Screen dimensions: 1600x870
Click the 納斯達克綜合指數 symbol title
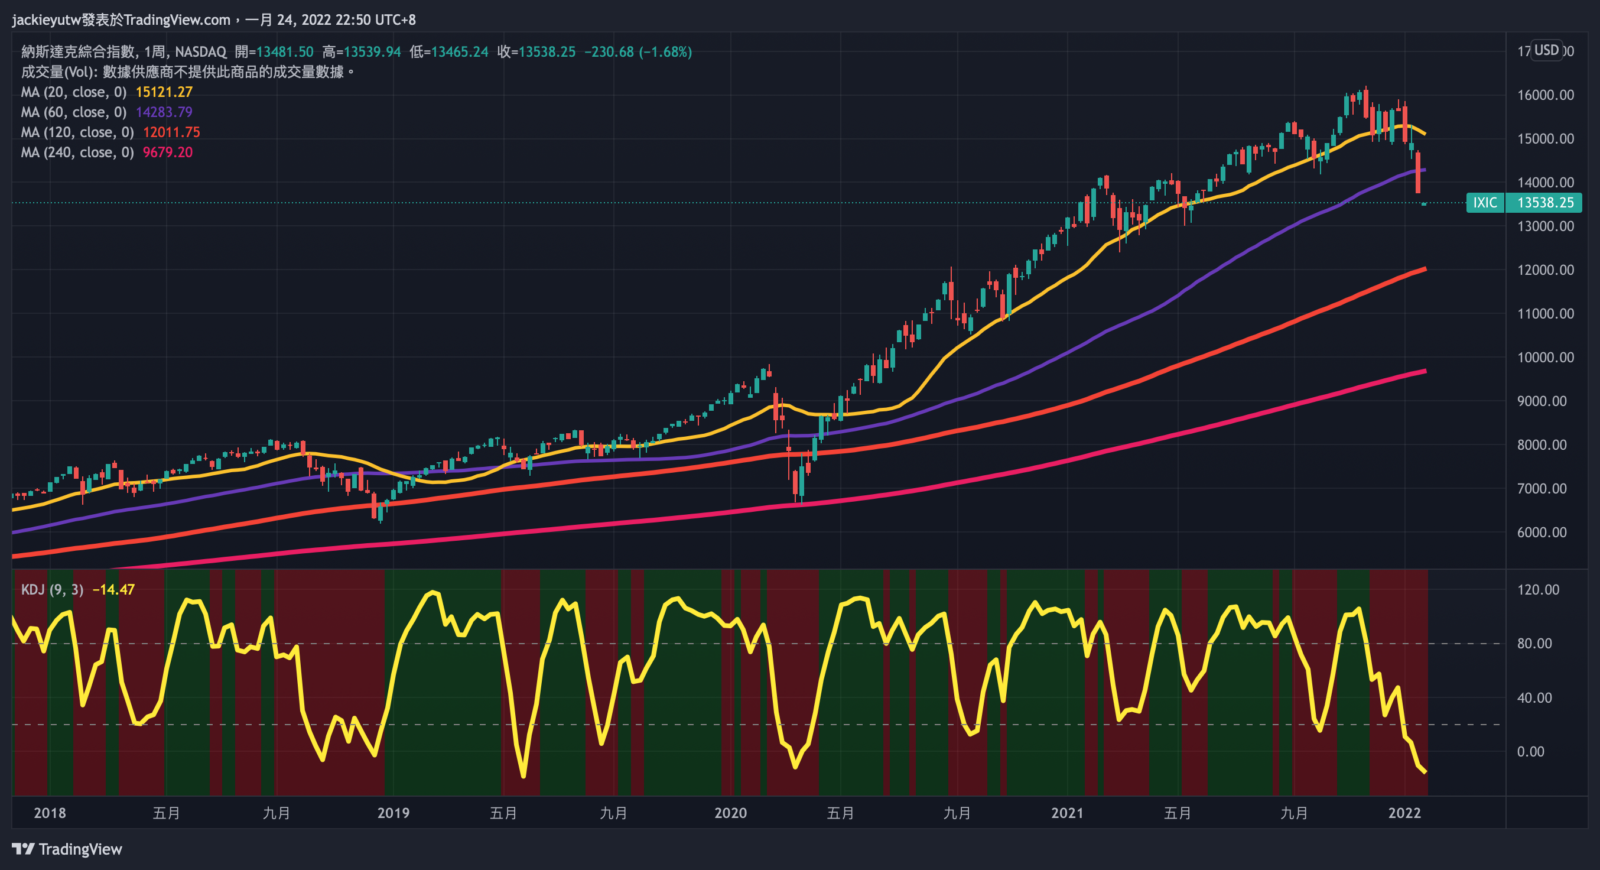pos(78,52)
